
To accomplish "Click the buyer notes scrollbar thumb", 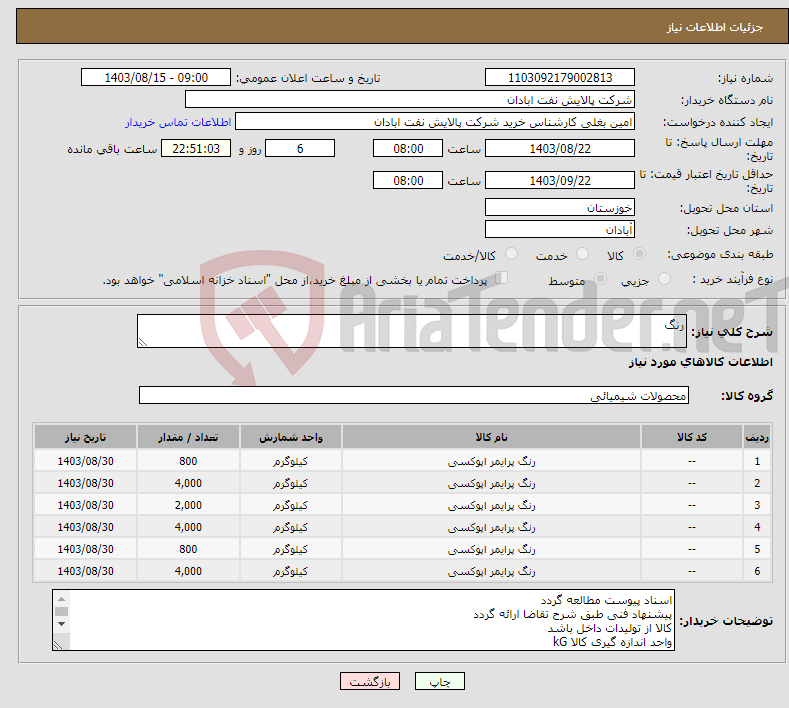I will (61, 611).
